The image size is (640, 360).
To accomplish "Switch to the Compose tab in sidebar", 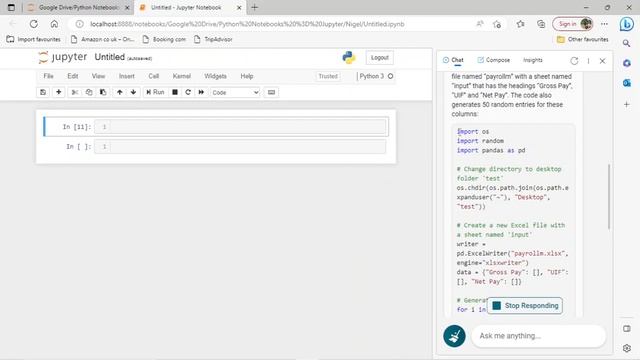I will tap(493, 60).
